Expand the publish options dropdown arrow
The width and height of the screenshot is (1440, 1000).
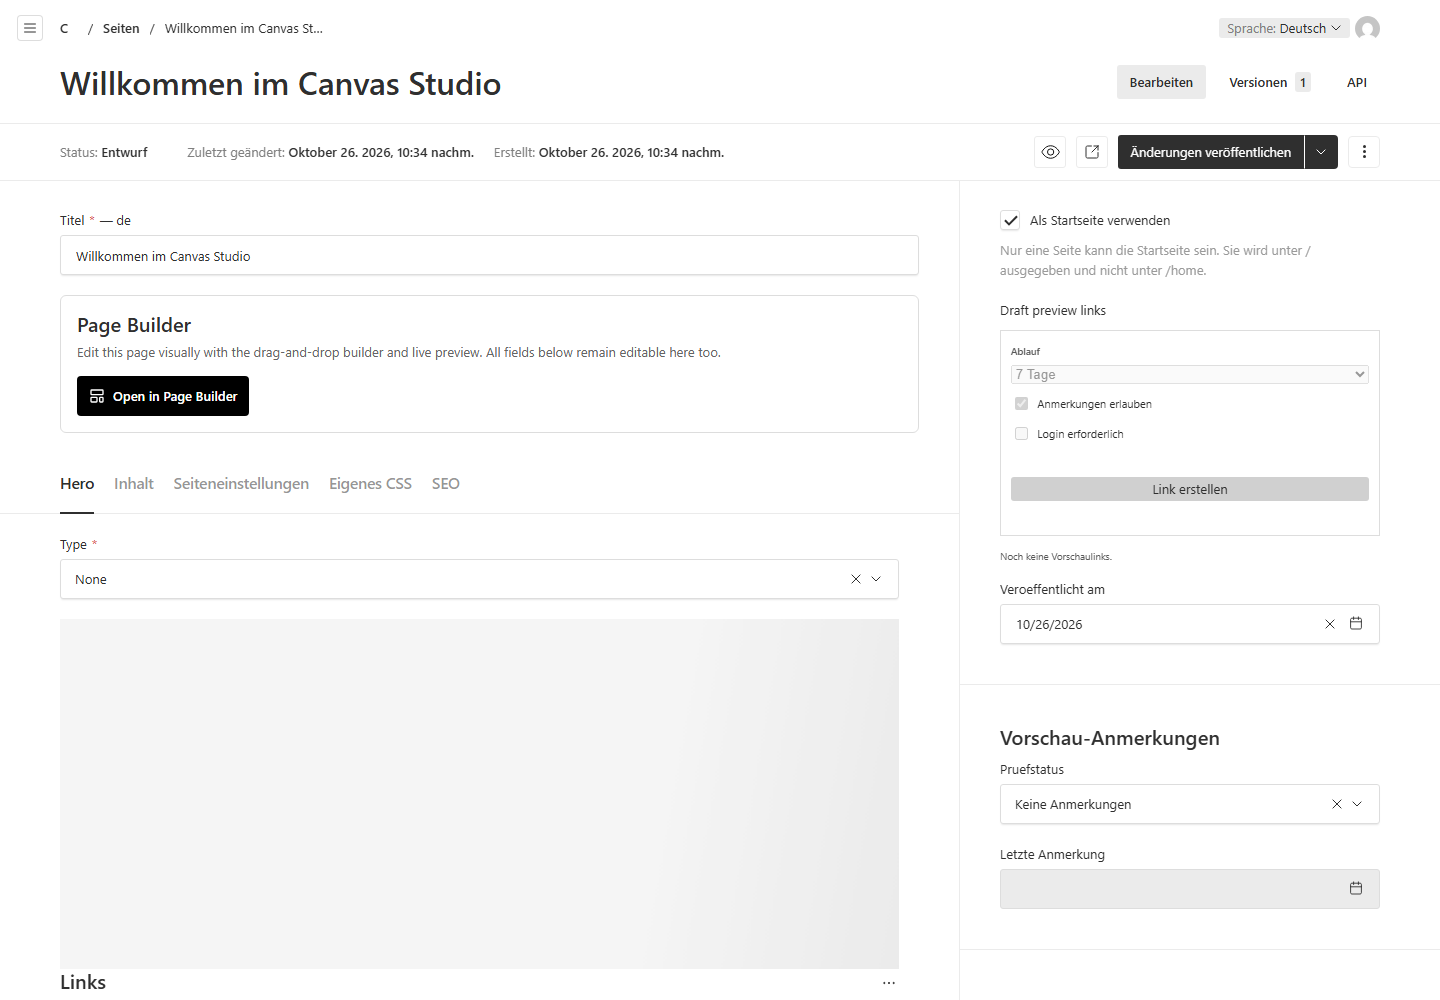click(1321, 152)
